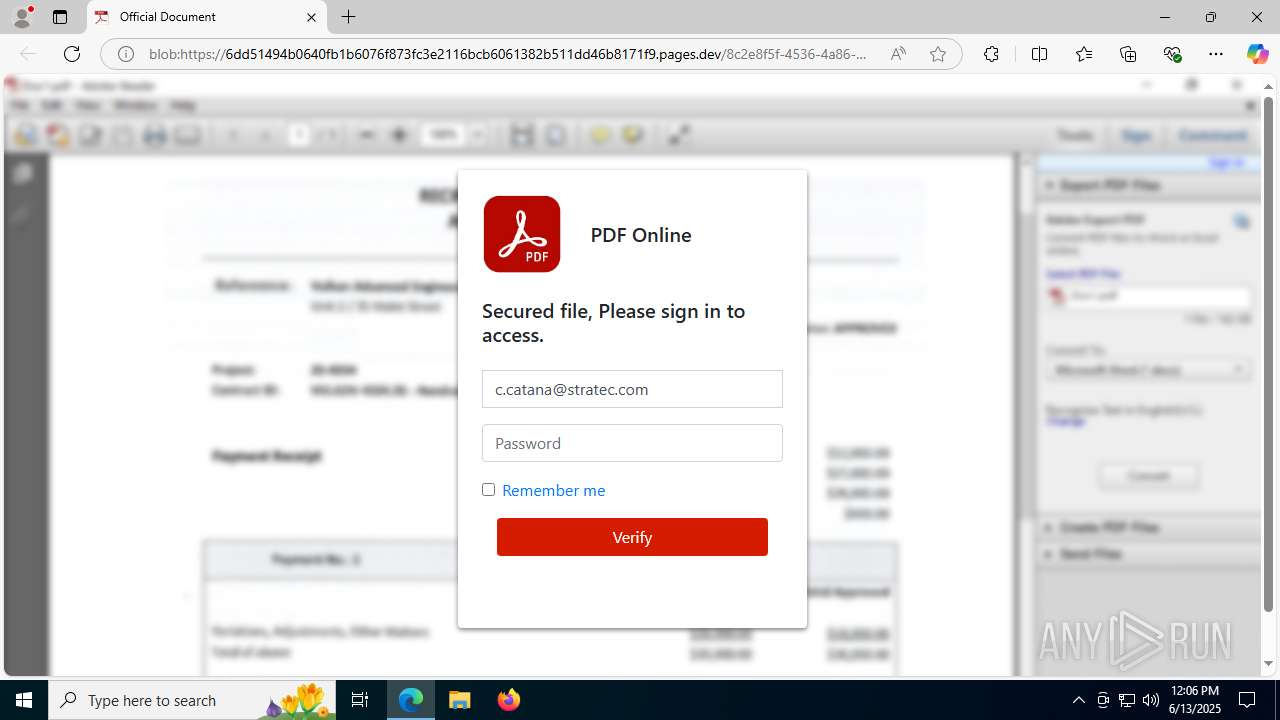Click the taskbar search box
Screen dimensions: 1280x720
coord(193,700)
